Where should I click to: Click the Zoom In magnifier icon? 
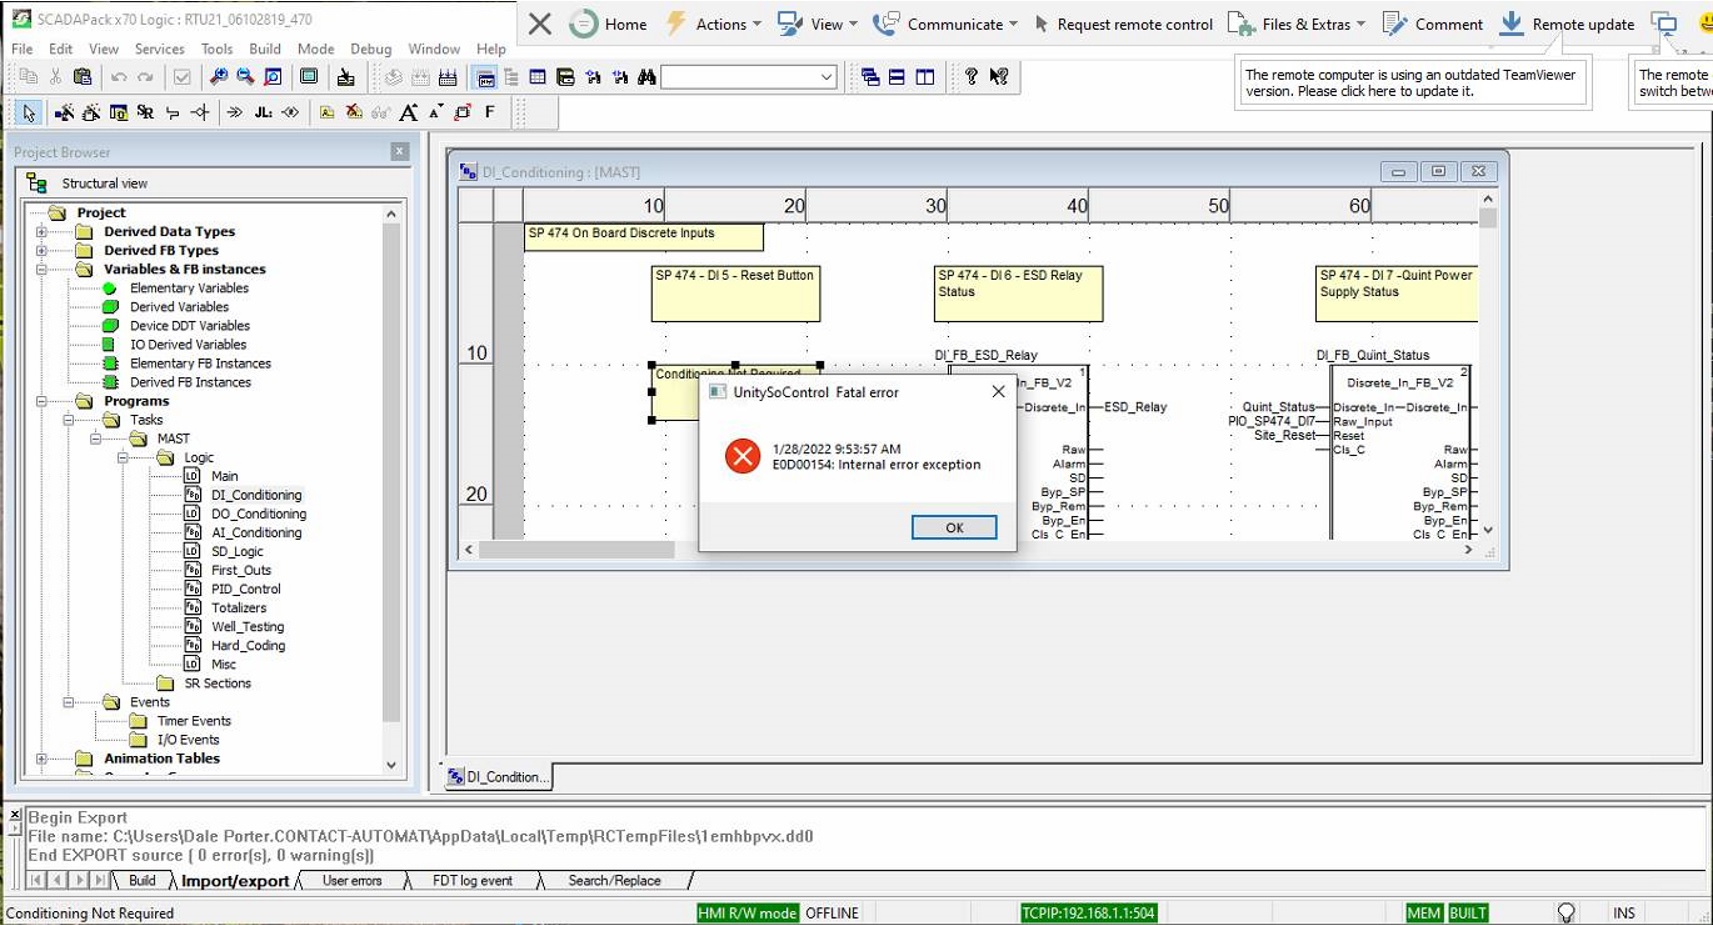click(x=218, y=77)
